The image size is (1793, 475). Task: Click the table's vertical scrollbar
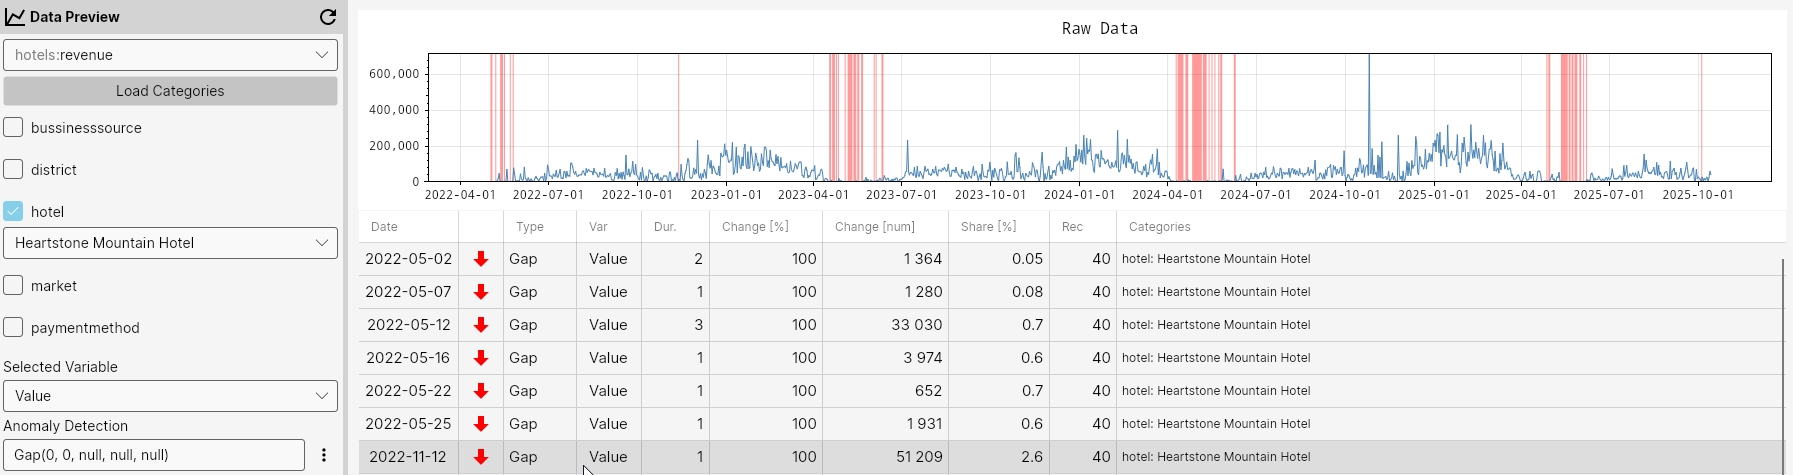coord(1785,359)
